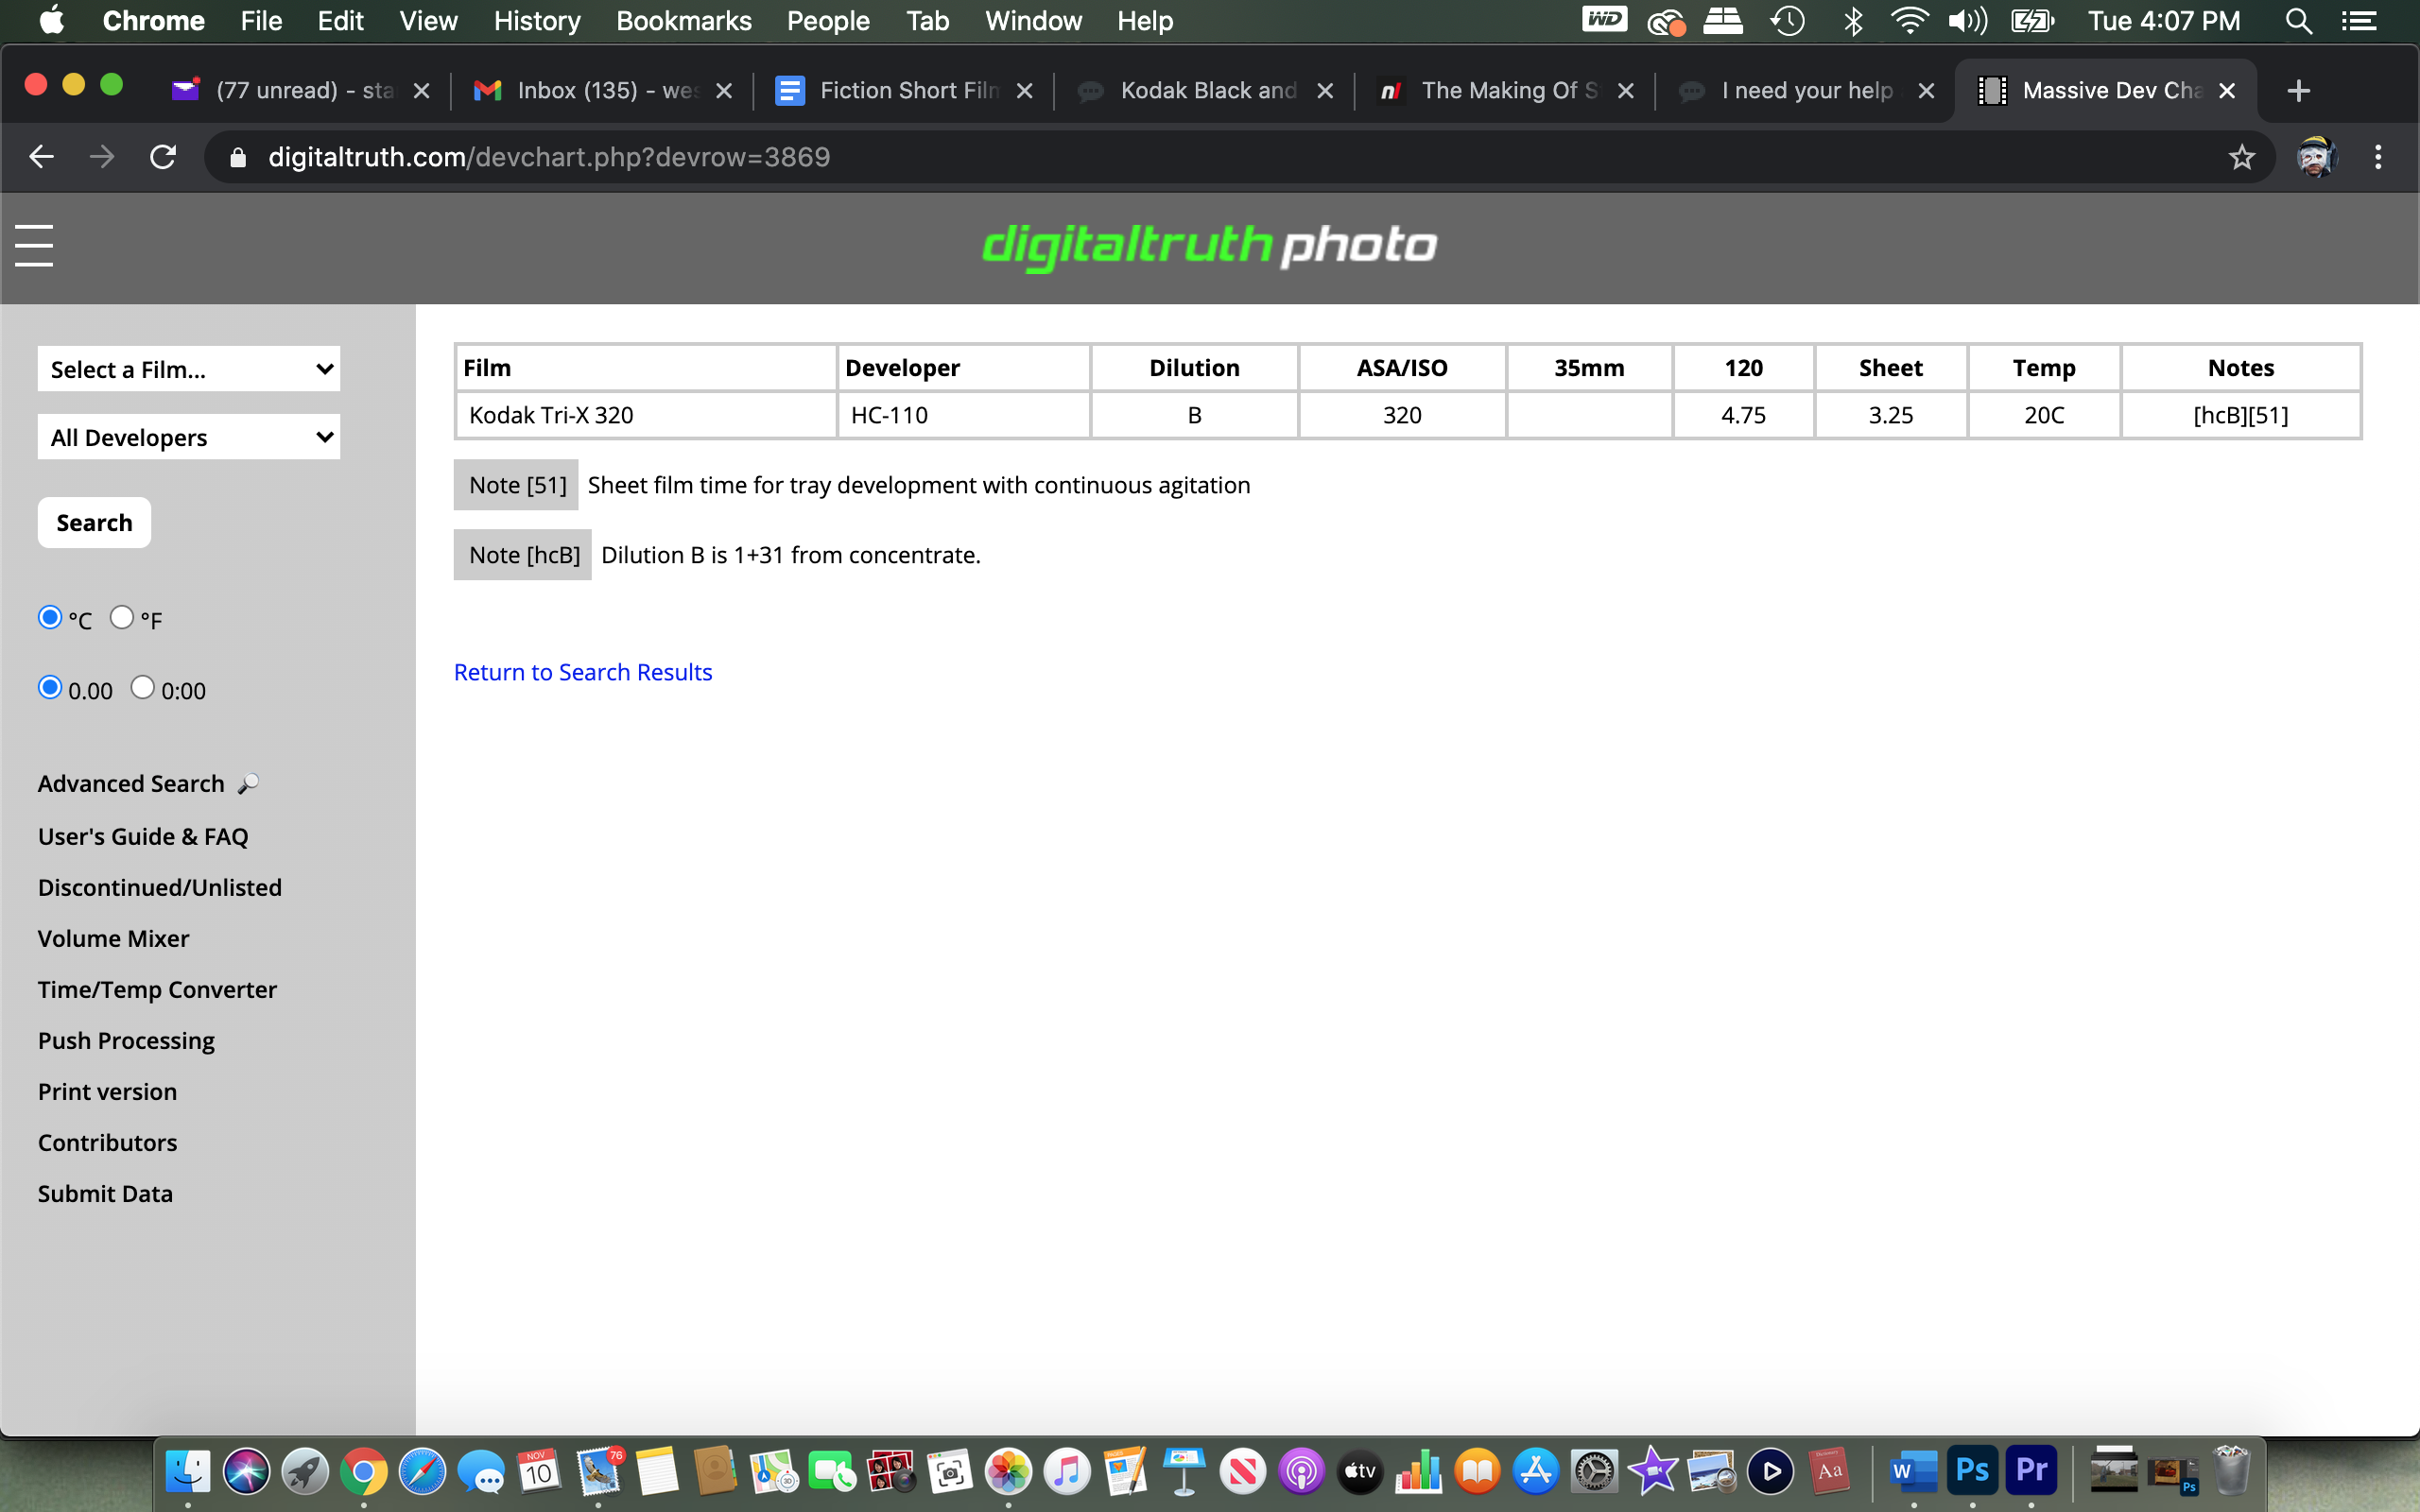
Task: Open Microsoft Word from the Dock
Action: 1913,1471
